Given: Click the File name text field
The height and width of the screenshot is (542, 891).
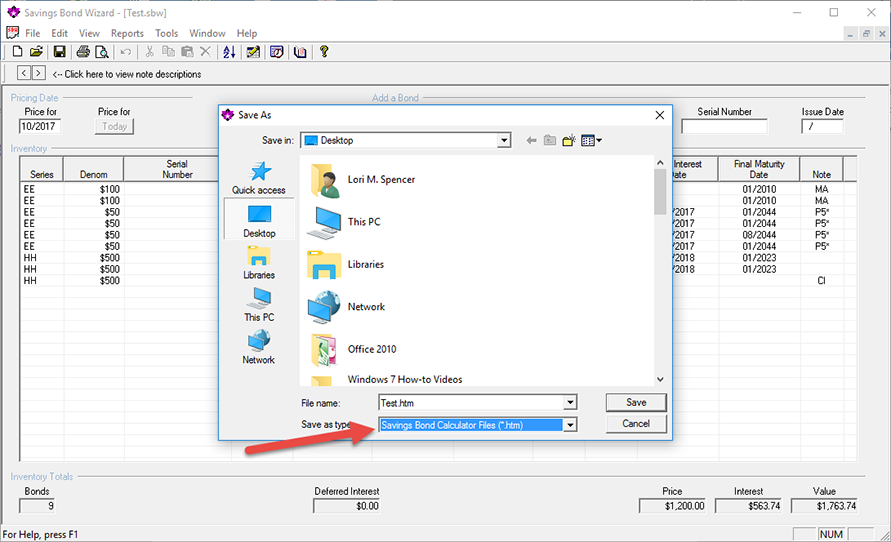Looking at the screenshot, I should tap(471, 403).
